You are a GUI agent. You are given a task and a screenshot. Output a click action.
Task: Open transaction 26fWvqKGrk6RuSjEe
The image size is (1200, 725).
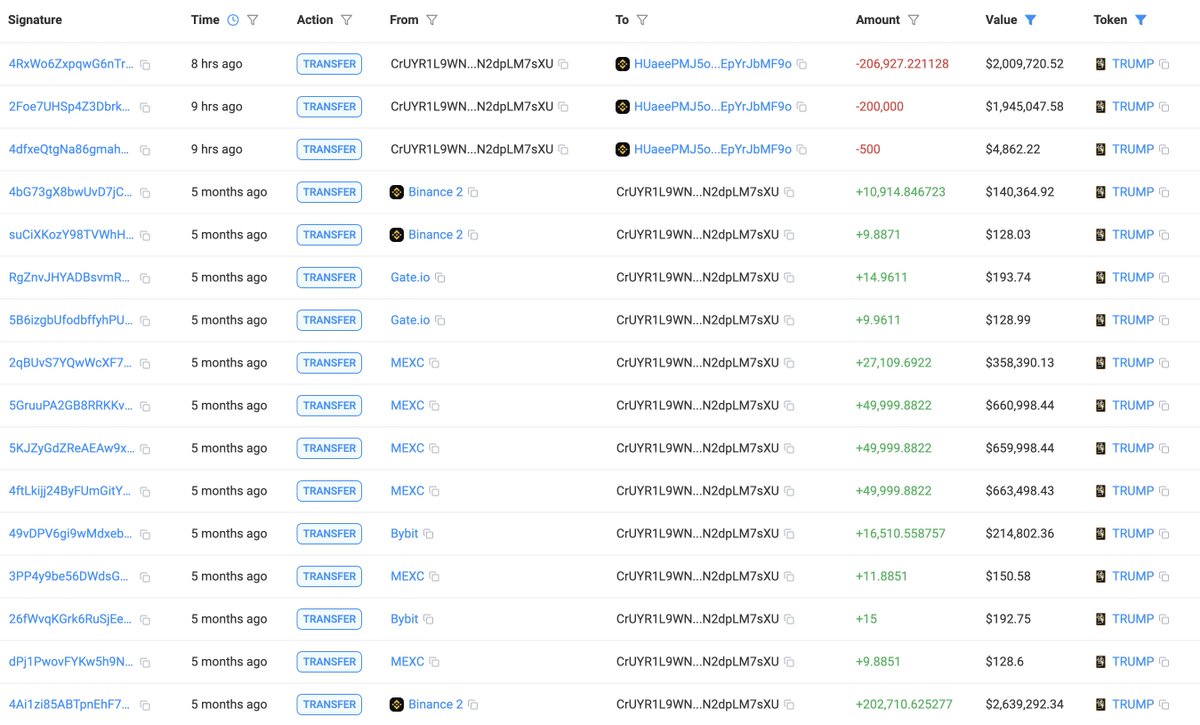click(71, 619)
